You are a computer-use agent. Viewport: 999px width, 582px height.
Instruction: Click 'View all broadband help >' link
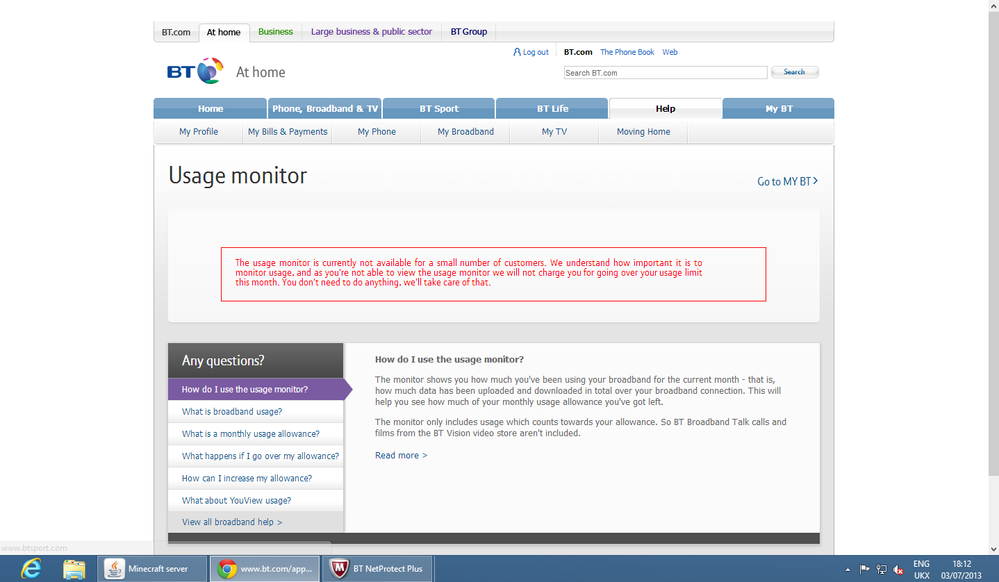coord(232,522)
